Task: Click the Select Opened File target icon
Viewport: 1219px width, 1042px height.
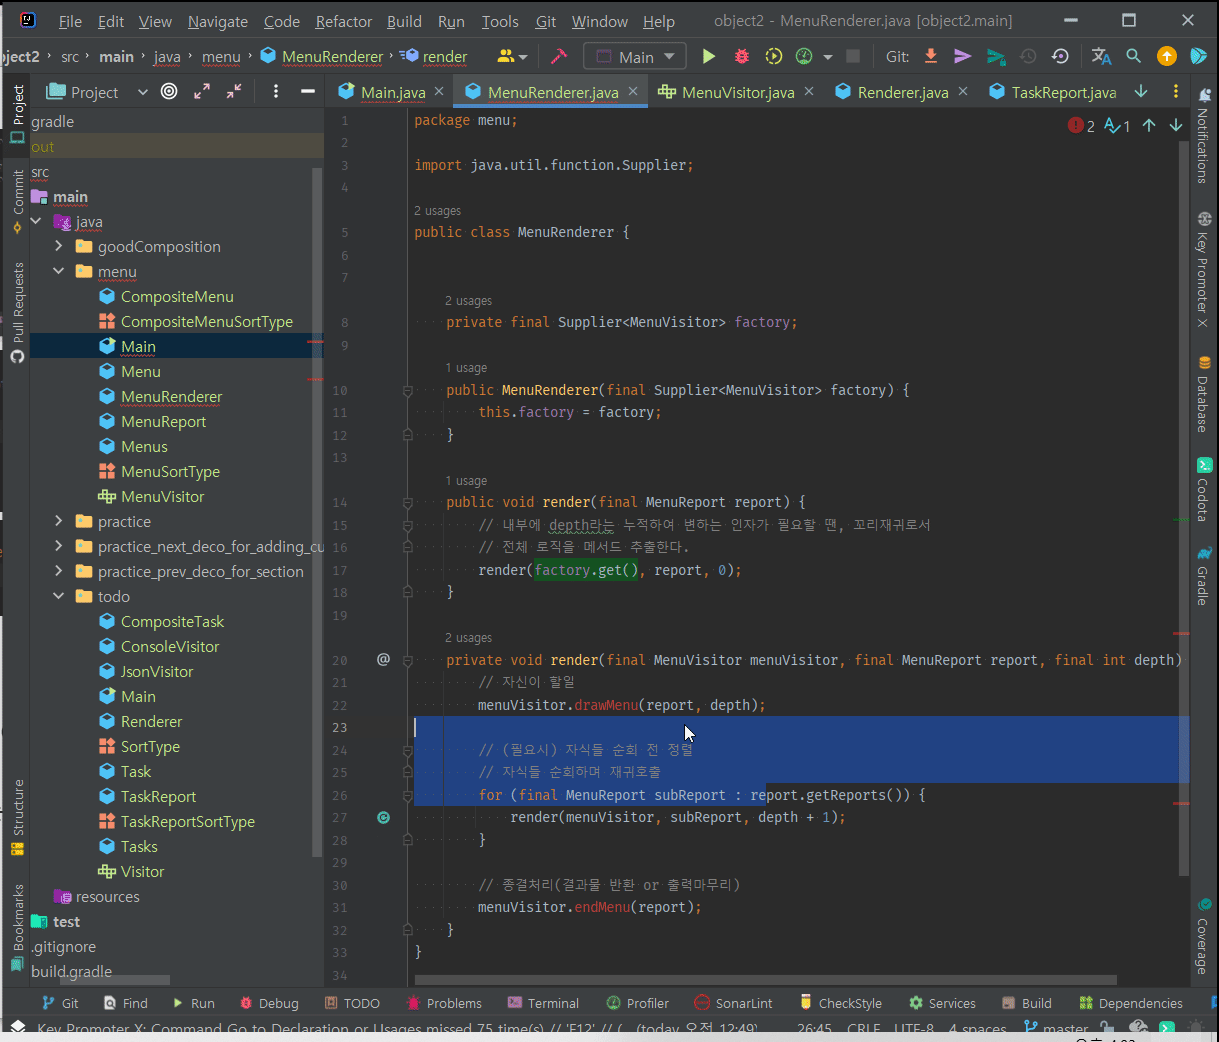Action: point(169,92)
